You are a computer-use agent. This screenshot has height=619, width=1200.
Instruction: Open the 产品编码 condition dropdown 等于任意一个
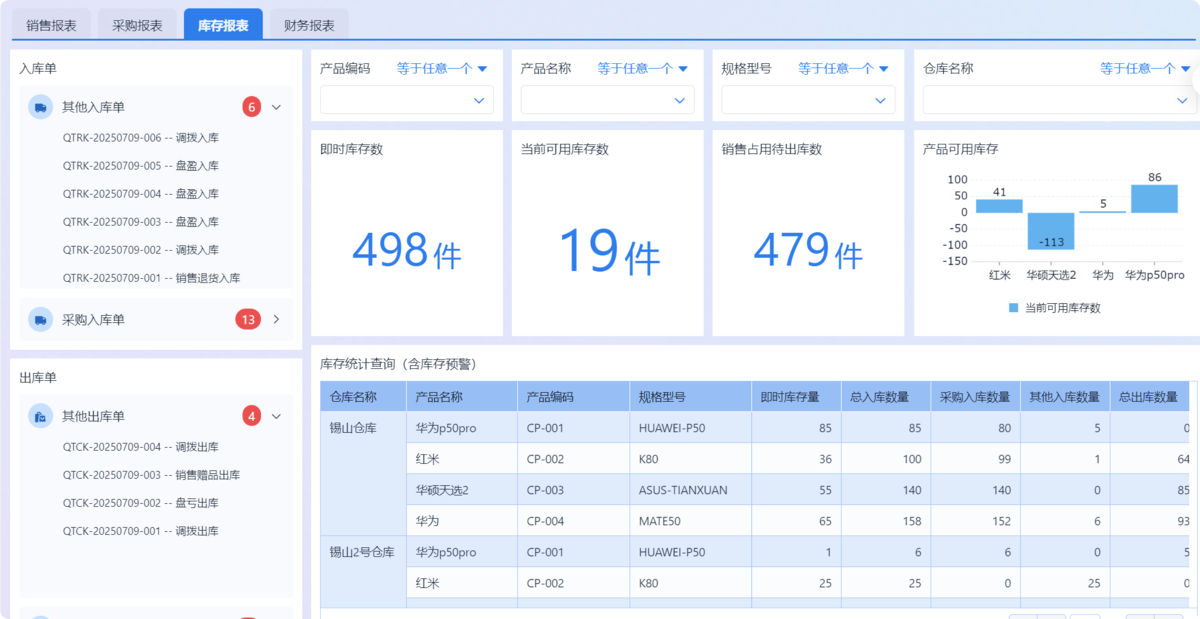(441, 69)
